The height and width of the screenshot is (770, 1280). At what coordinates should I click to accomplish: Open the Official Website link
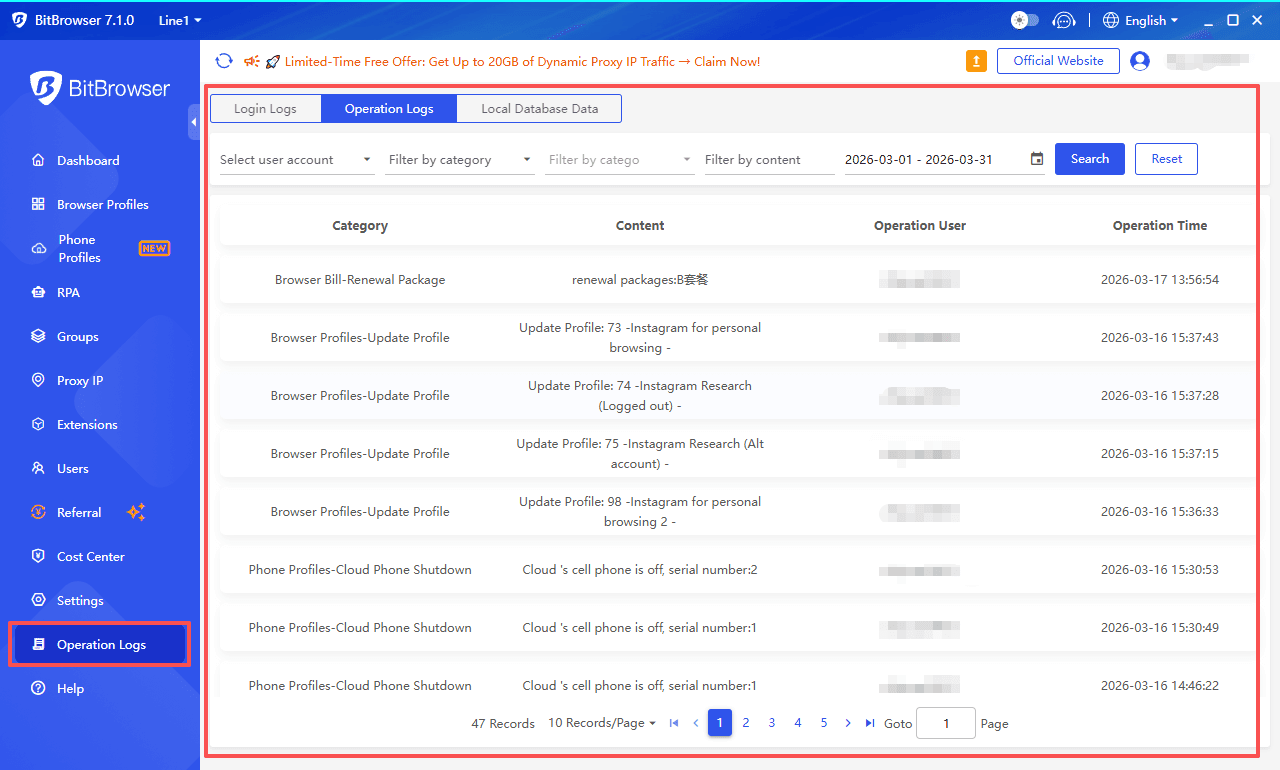1057,61
